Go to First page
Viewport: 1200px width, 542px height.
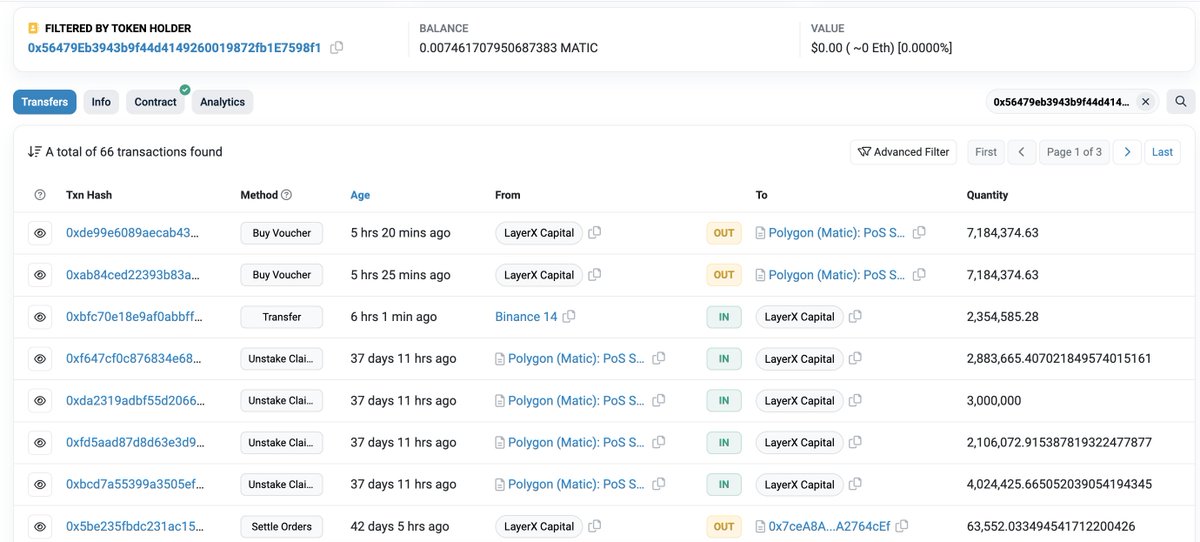coord(986,152)
